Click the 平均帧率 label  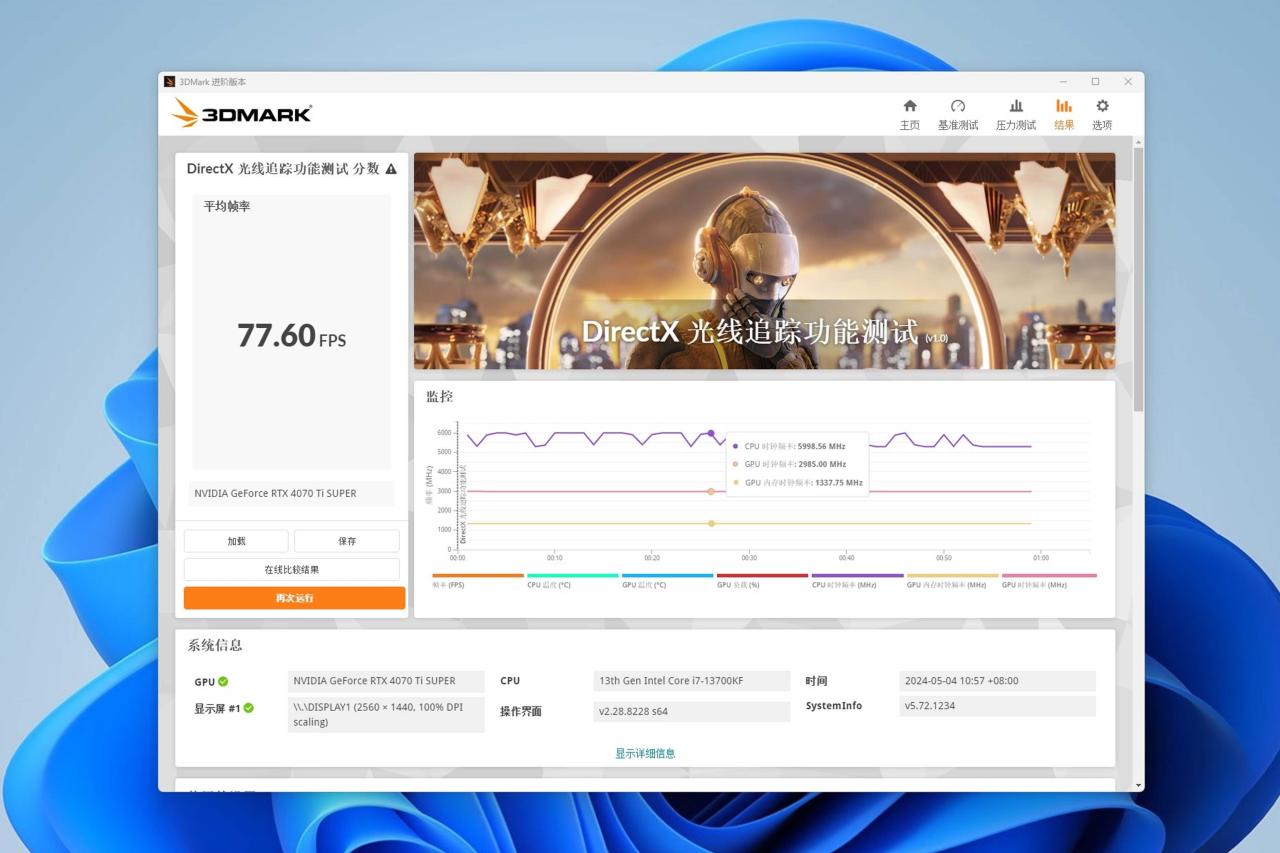[x=227, y=206]
